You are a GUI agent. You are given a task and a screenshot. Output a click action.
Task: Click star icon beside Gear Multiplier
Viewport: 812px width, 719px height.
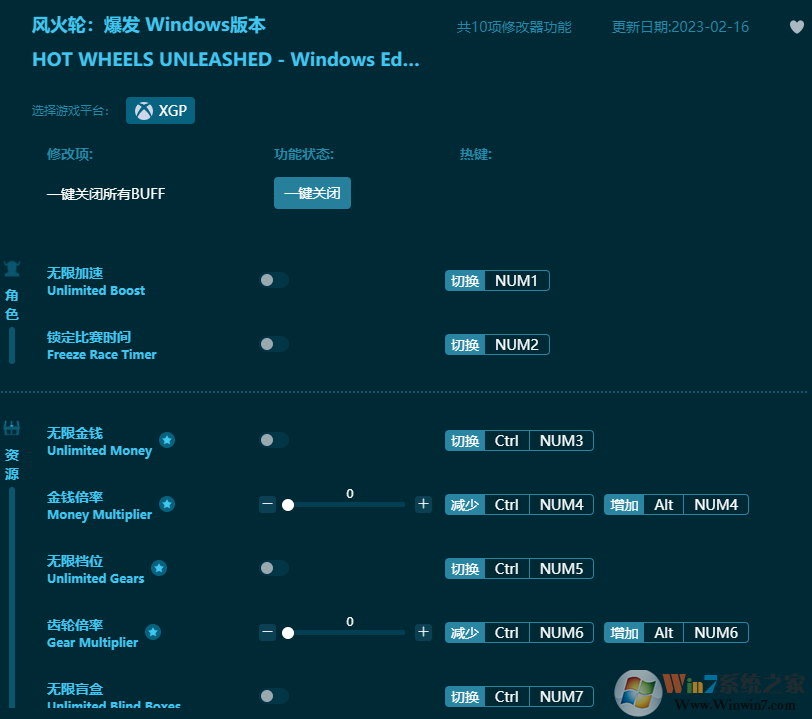(x=153, y=632)
